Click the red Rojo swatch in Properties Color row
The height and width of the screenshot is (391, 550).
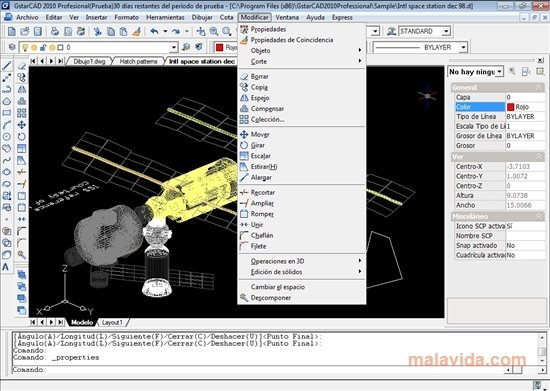(x=510, y=107)
